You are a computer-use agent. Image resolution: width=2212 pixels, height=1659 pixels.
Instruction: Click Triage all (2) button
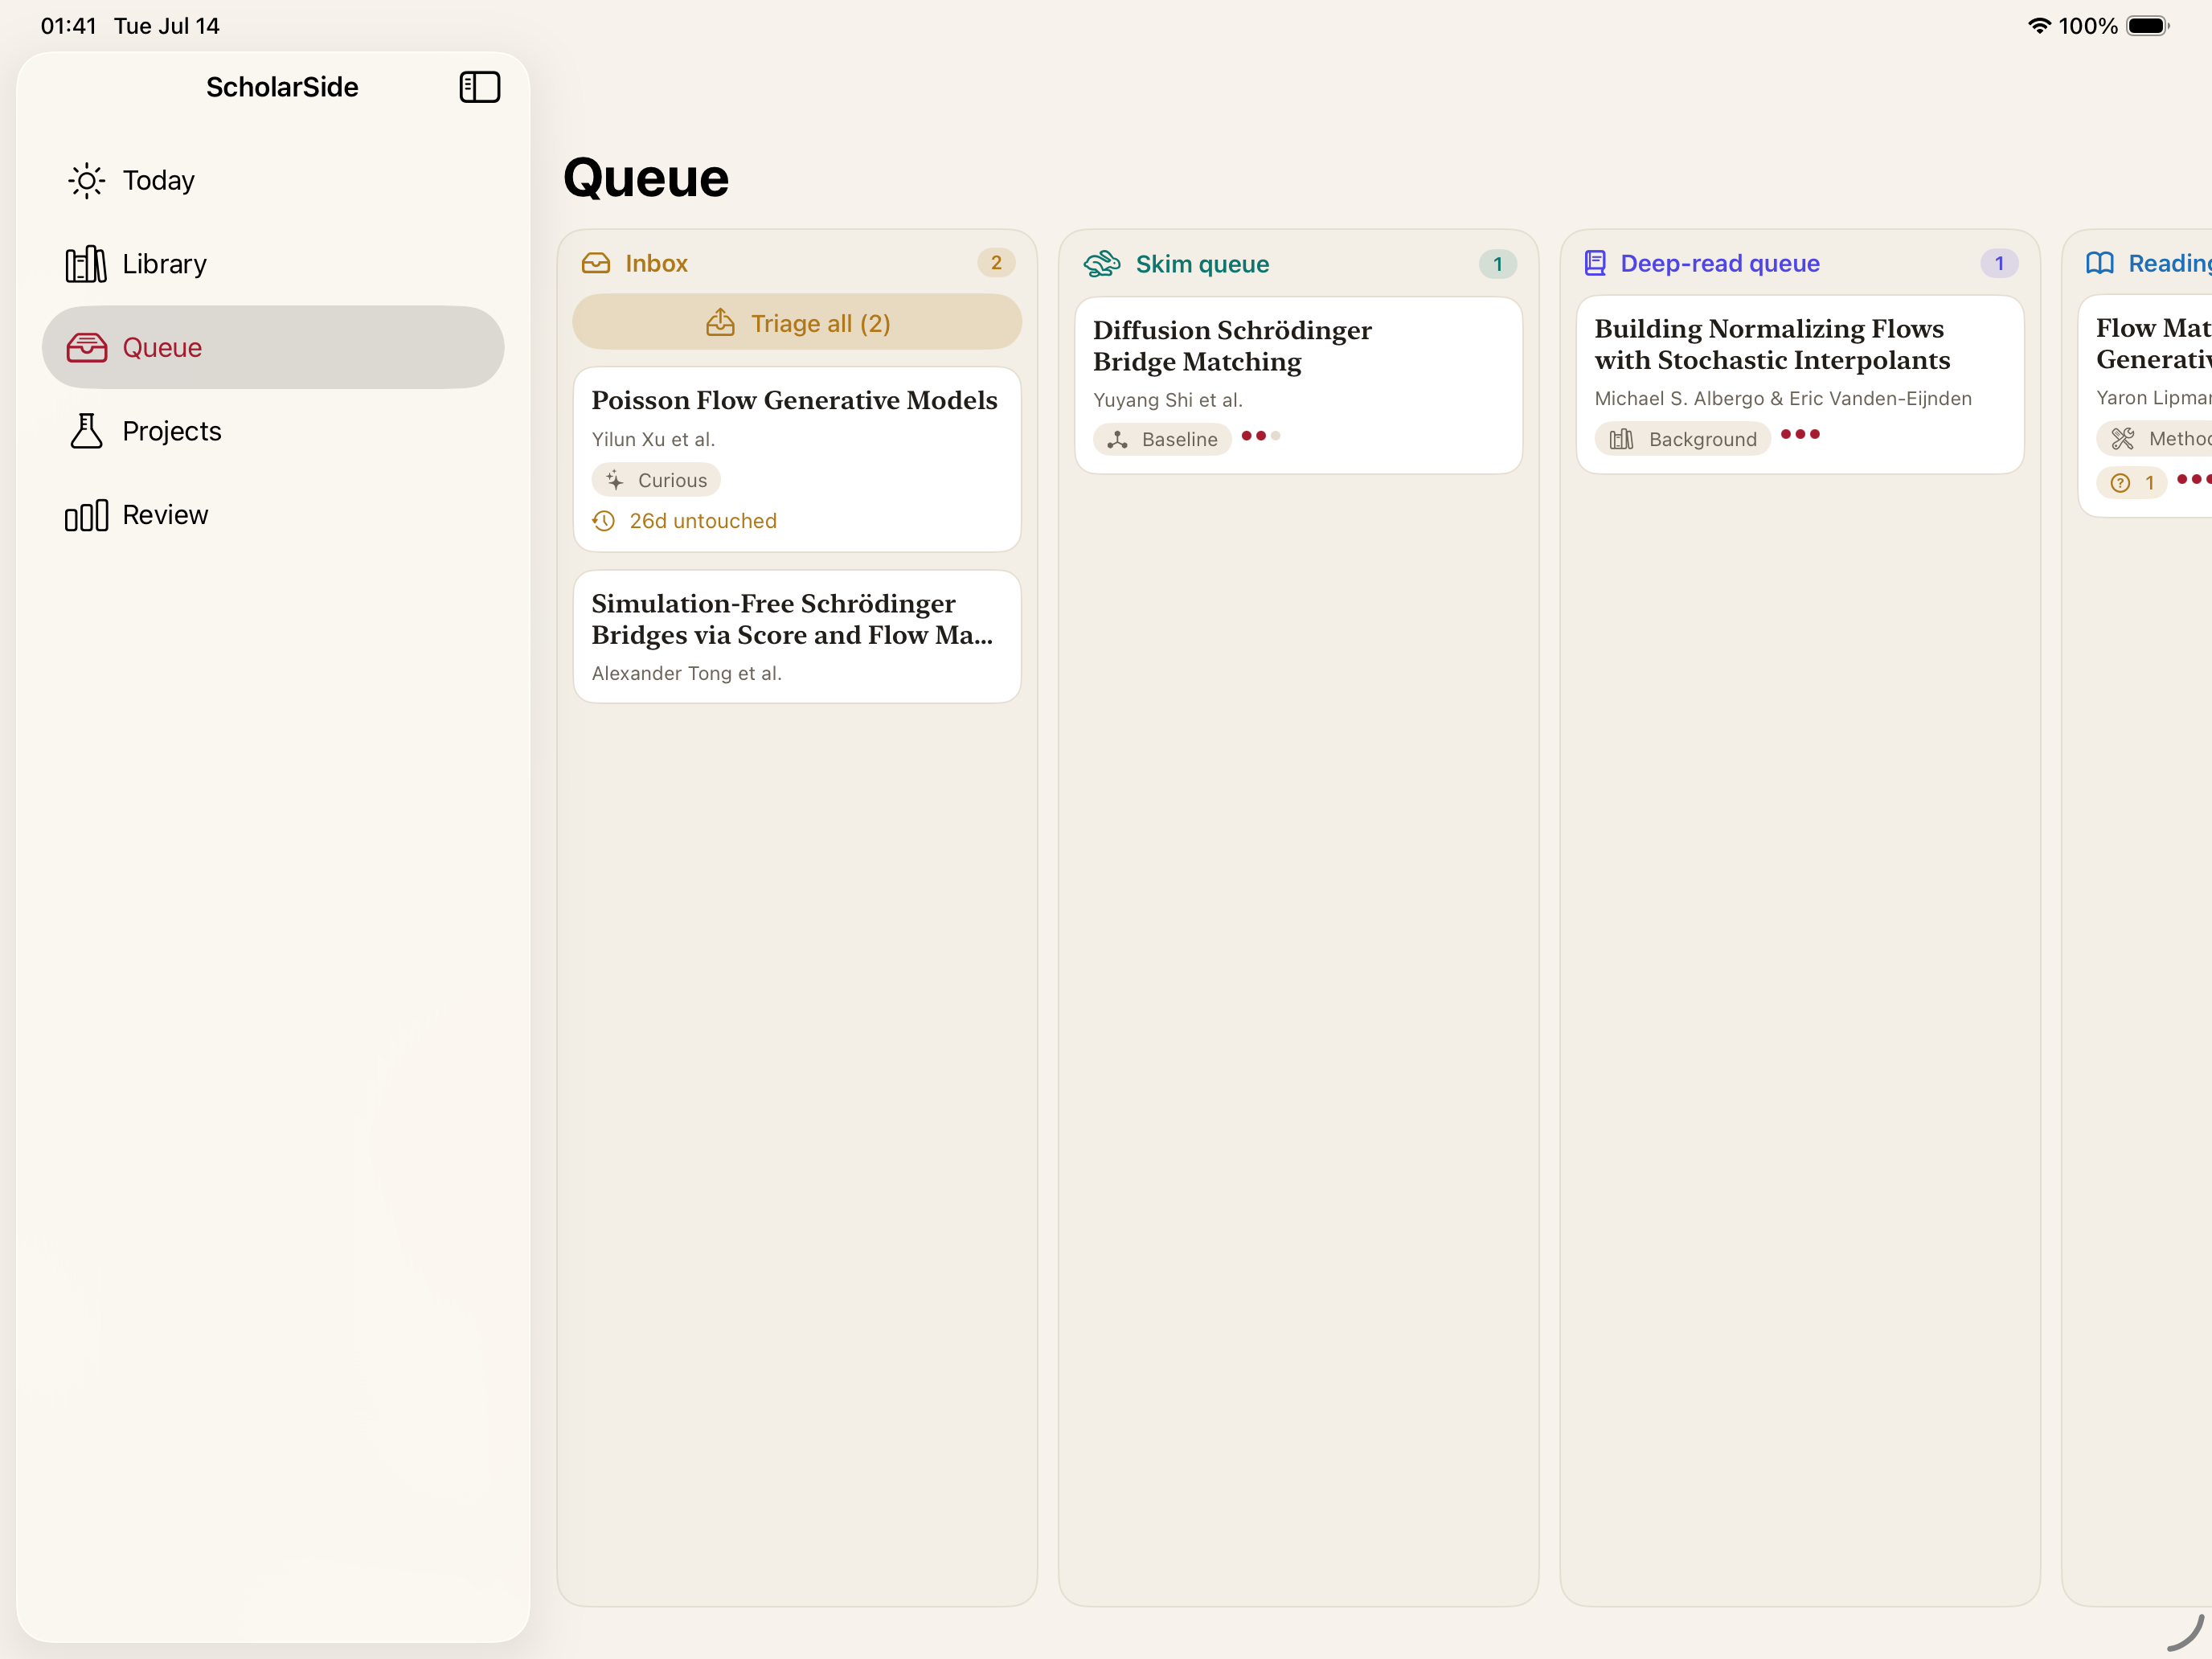click(x=797, y=323)
